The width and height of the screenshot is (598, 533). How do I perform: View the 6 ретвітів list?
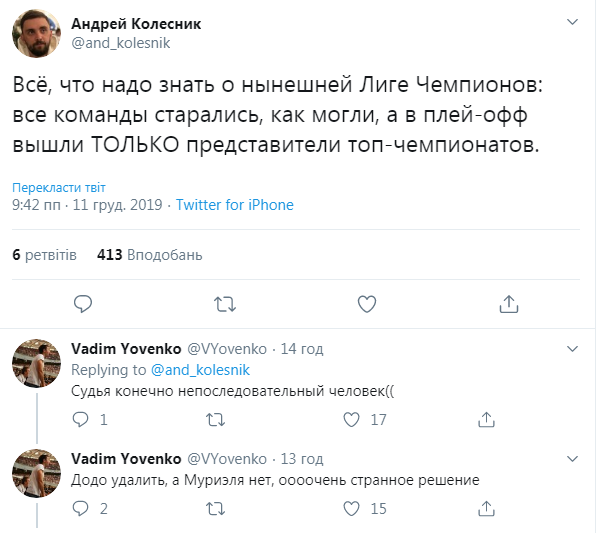(x=44, y=255)
